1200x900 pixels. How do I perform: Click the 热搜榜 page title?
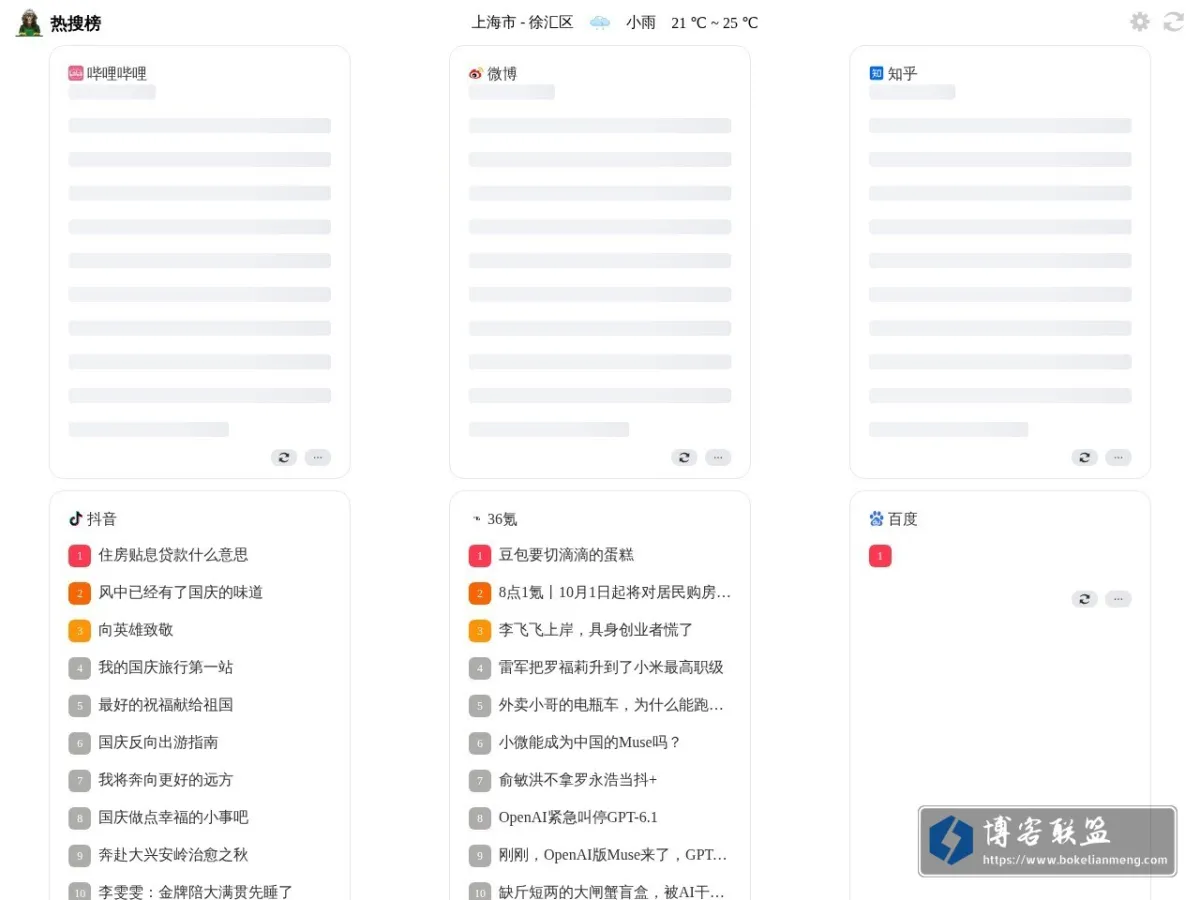click(76, 23)
